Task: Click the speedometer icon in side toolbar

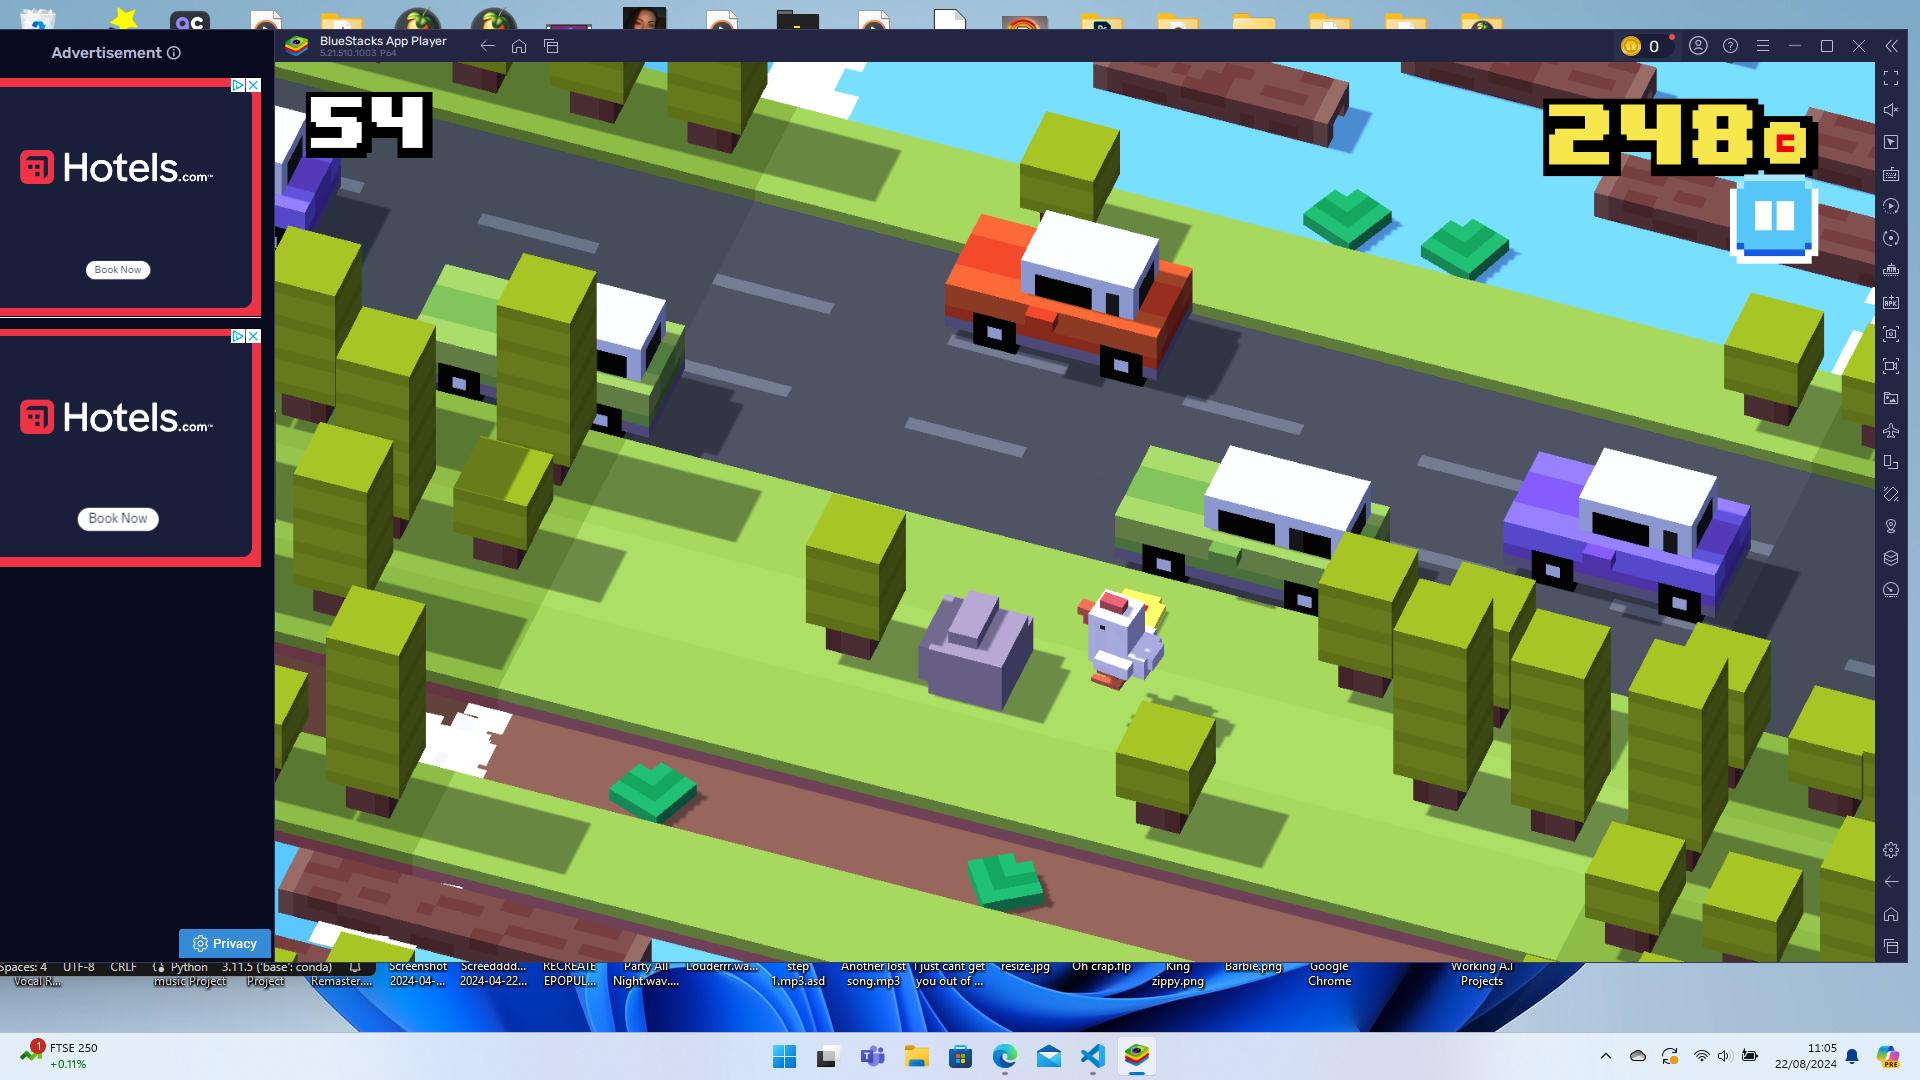Action: 1891,590
